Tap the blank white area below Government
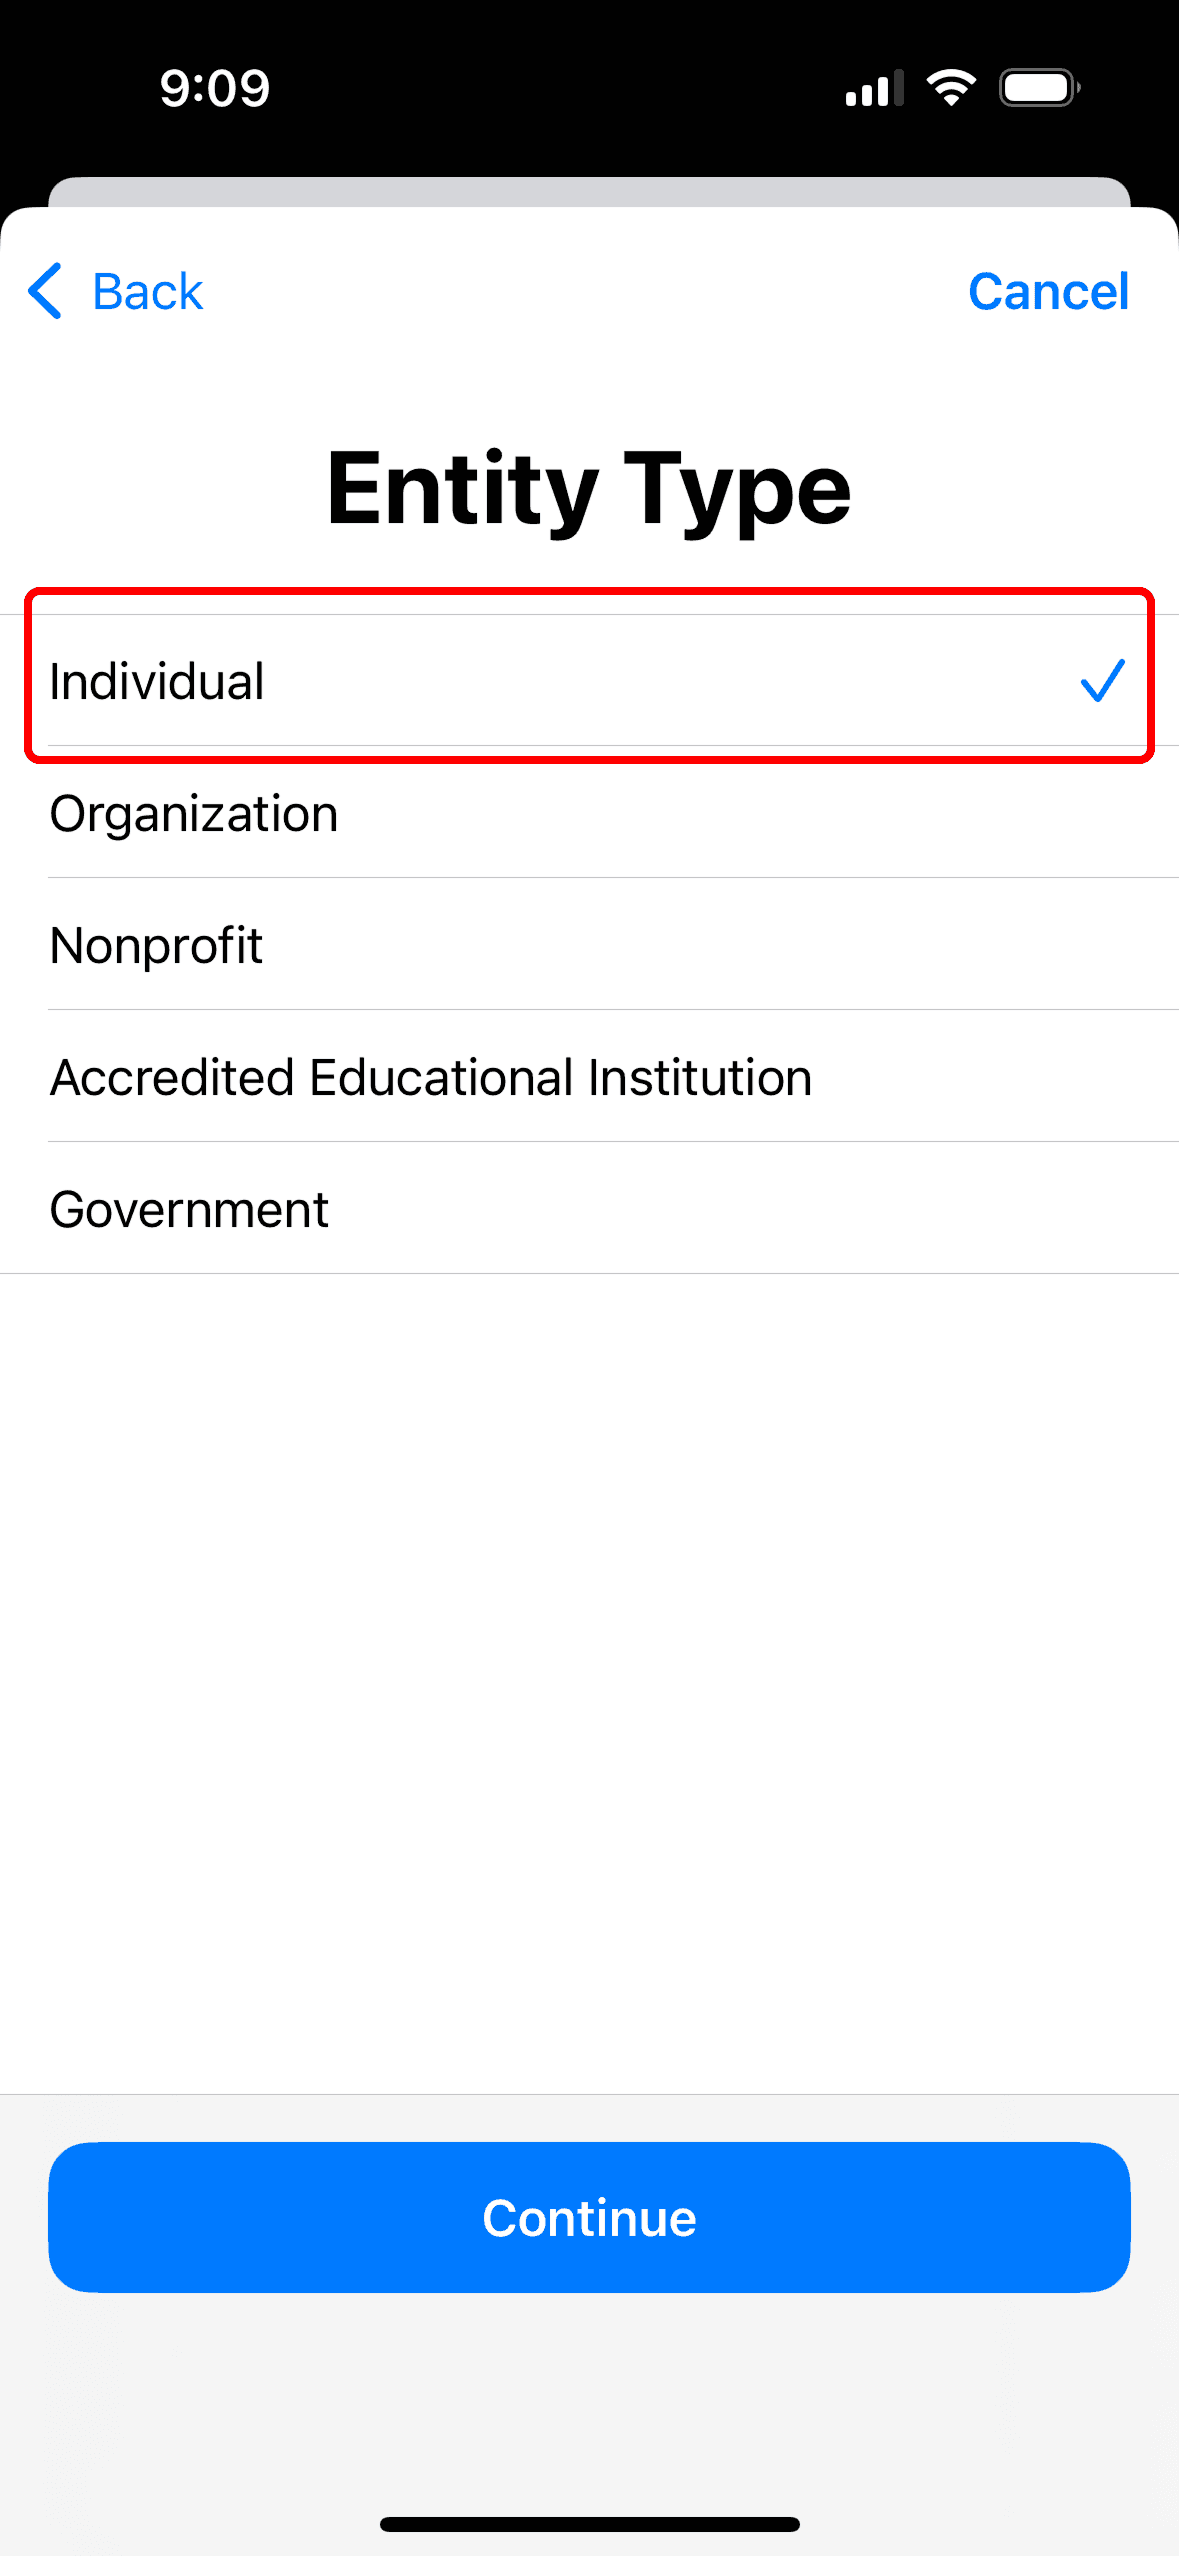The width and height of the screenshot is (1179, 2556). click(589, 1680)
